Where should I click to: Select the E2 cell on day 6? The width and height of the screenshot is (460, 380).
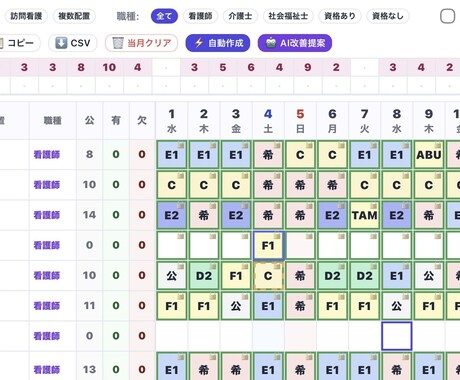coord(332,215)
